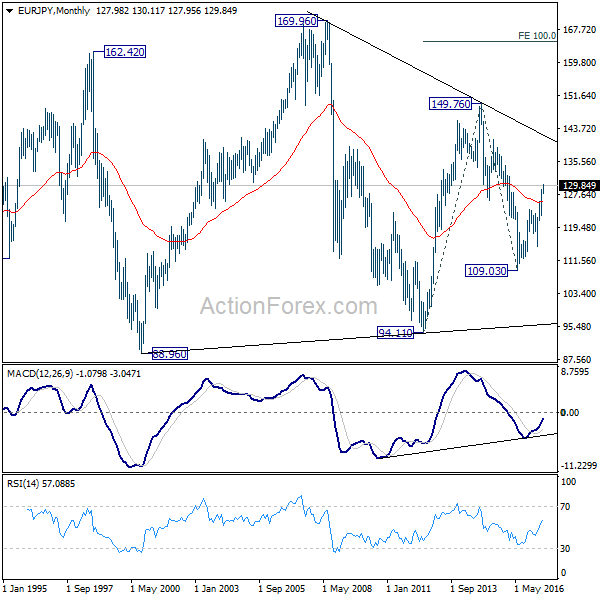Image resolution: width=600 pixels, height=600 pixels.
Task: Open the chart dropdown triangle beside EURJPY
Action: pos(10,11)
